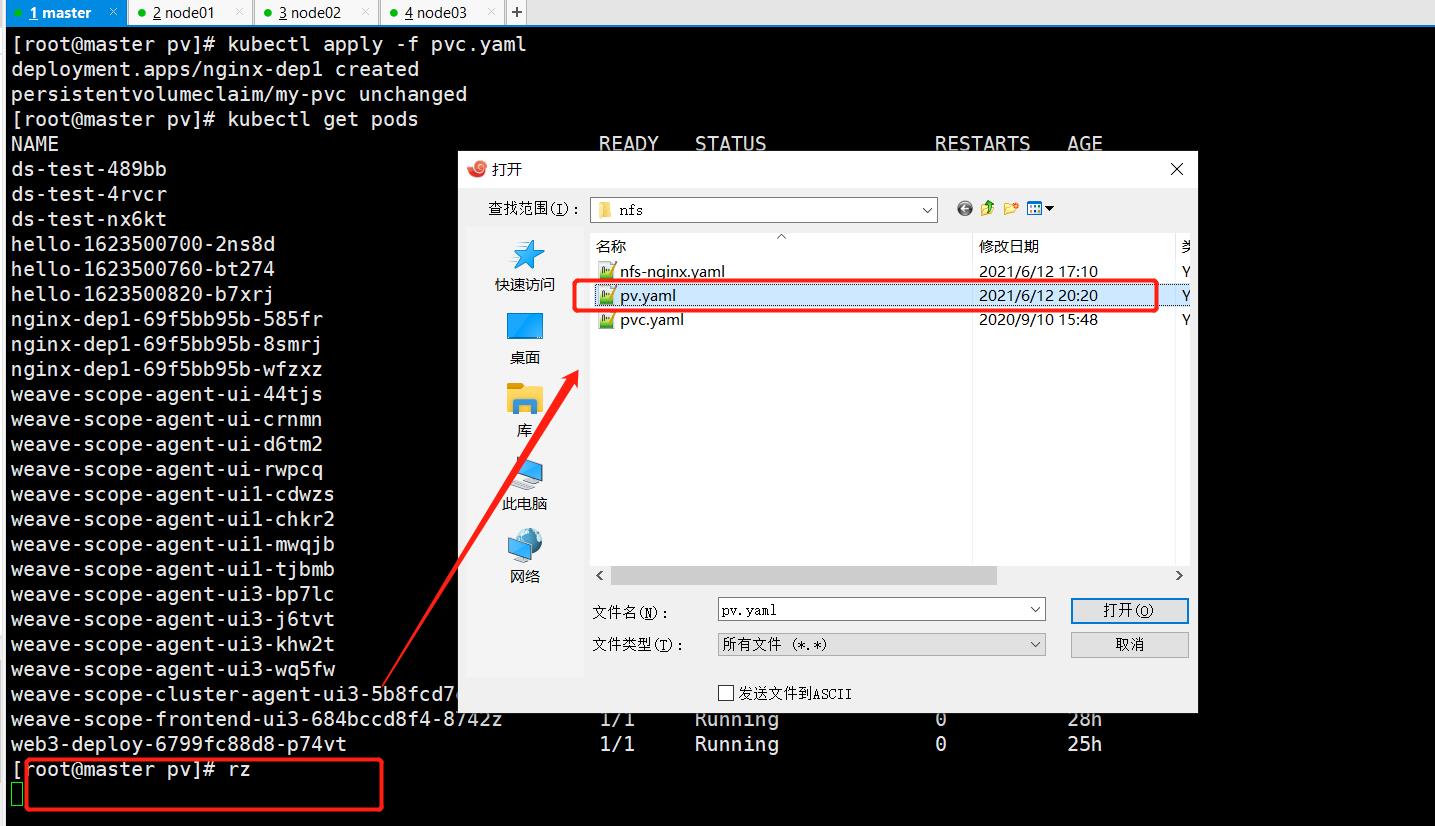Select nfs-nginx.yaml in the file list

click(672, 271)
